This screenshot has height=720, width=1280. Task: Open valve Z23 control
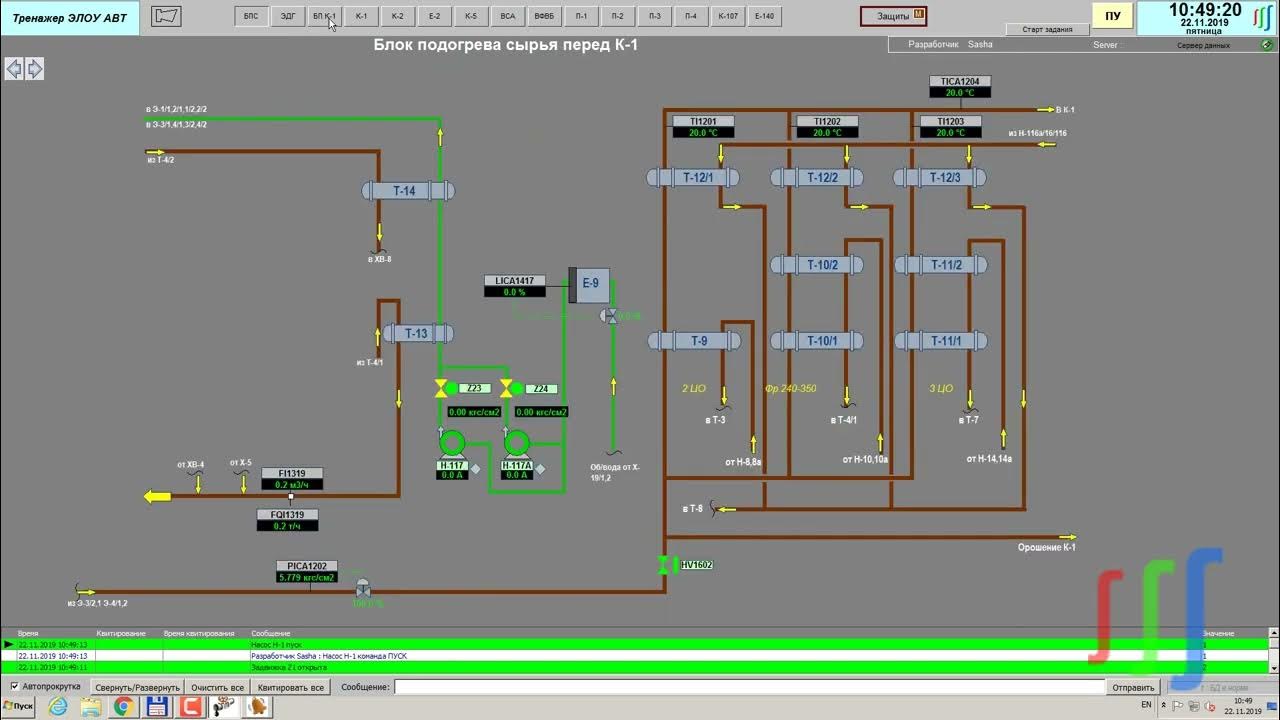coord(440,388)
